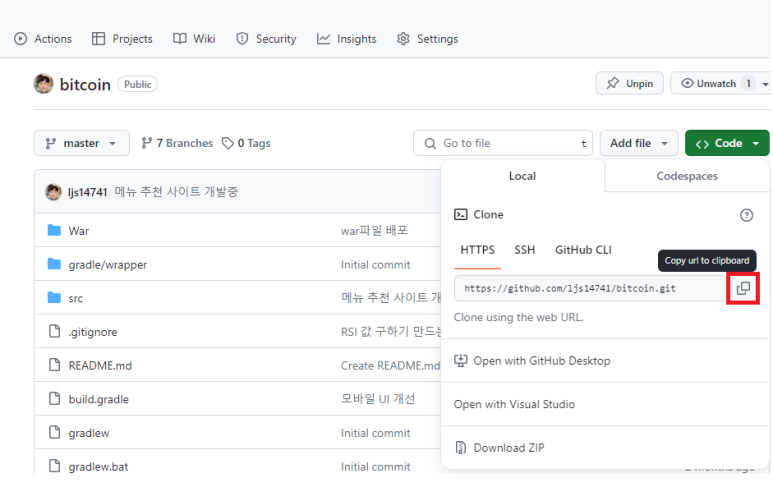Click the Actions play icon
This screenshot has width=773, height=487.
click(20, 38)
